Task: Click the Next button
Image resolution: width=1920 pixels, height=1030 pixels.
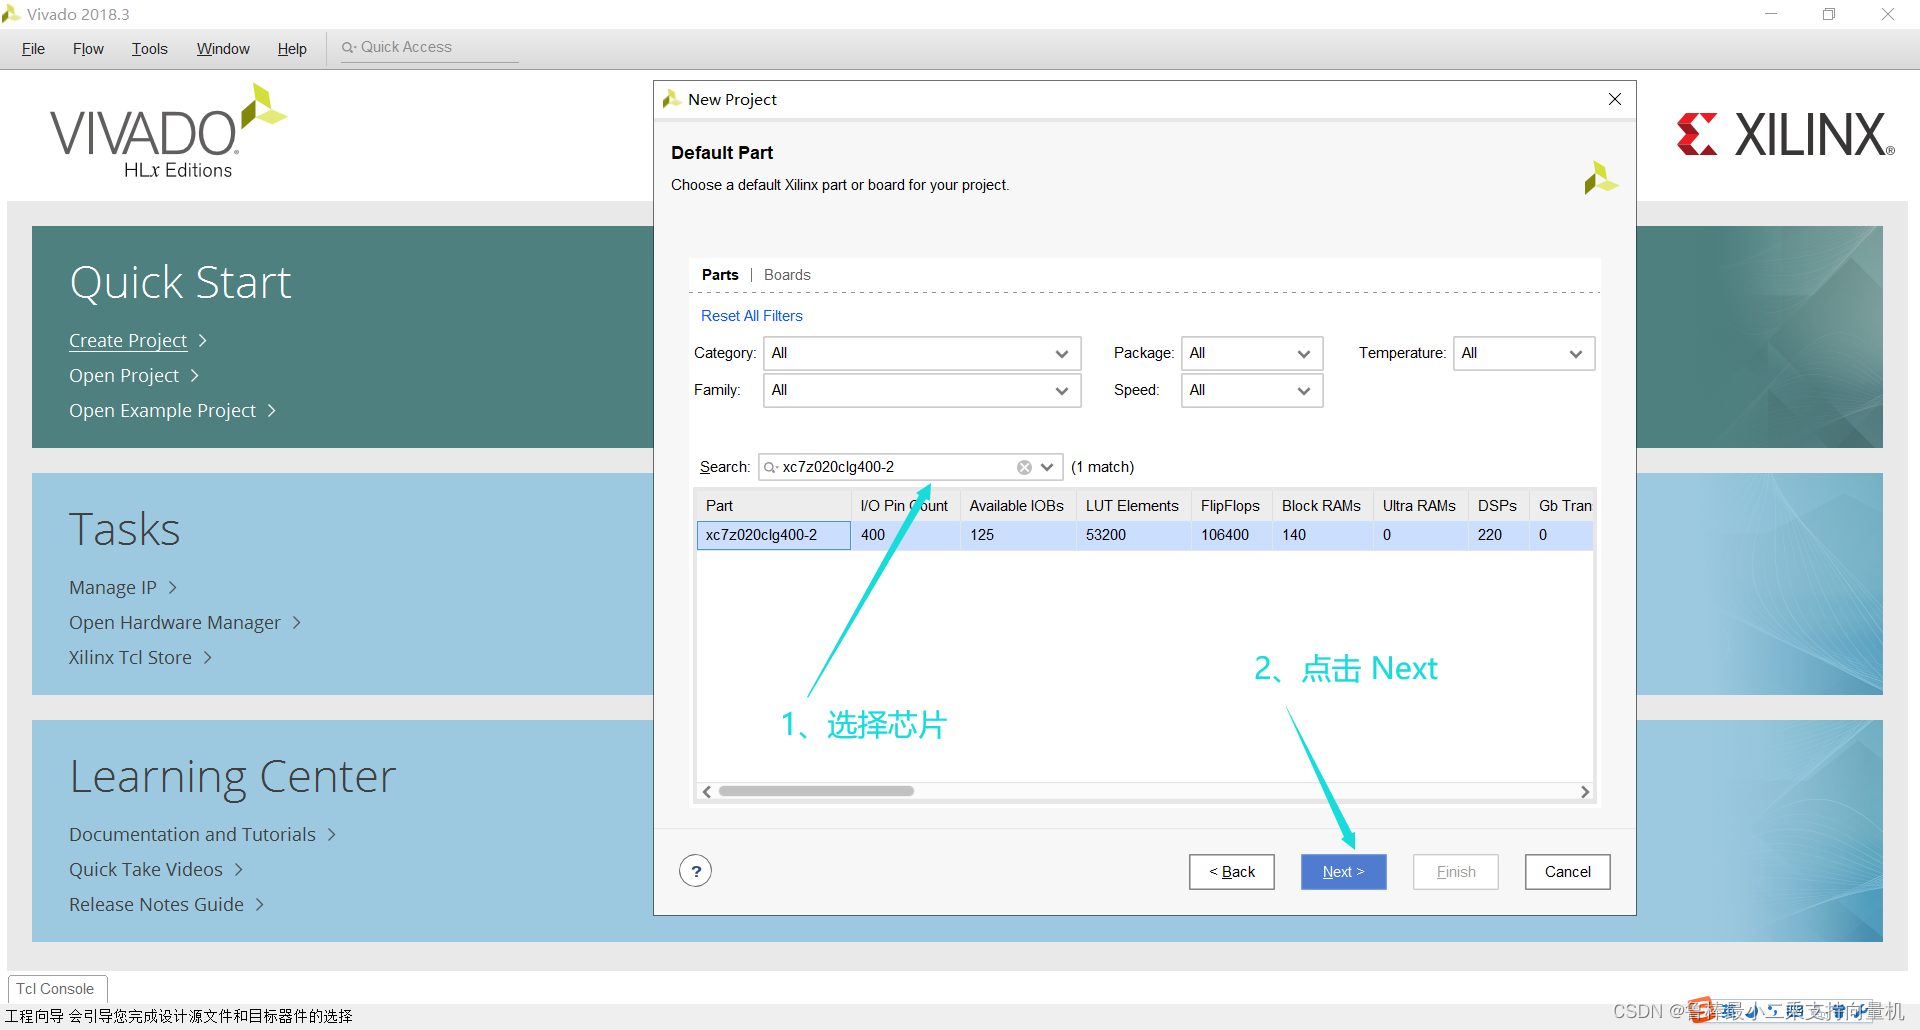Action: click(x=1343, y=872)
